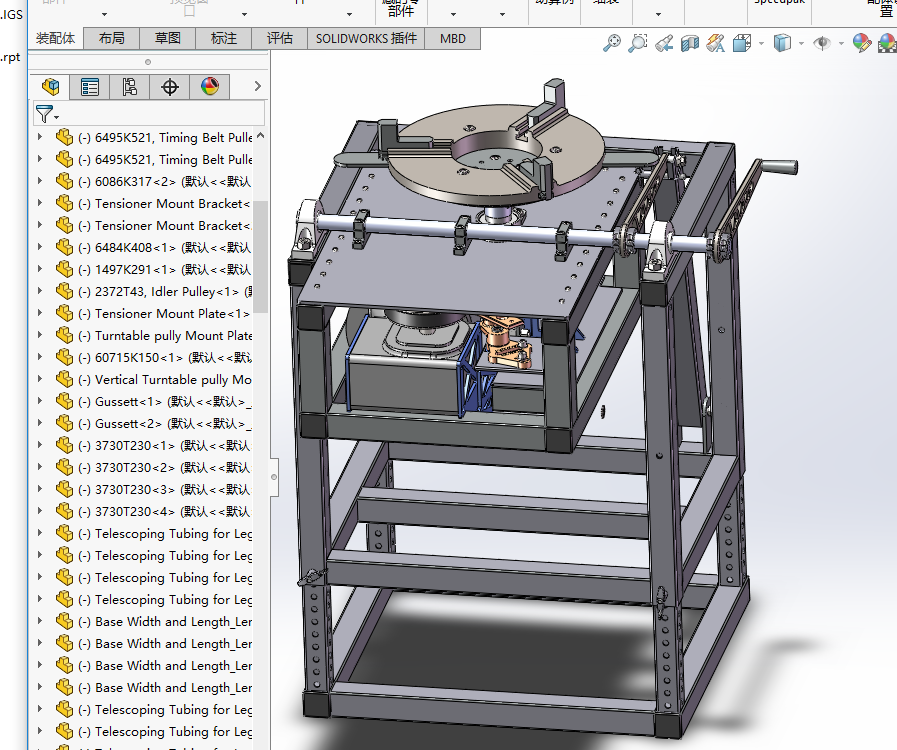Open the DimXpertManager crosshair tab

[170, 87]
